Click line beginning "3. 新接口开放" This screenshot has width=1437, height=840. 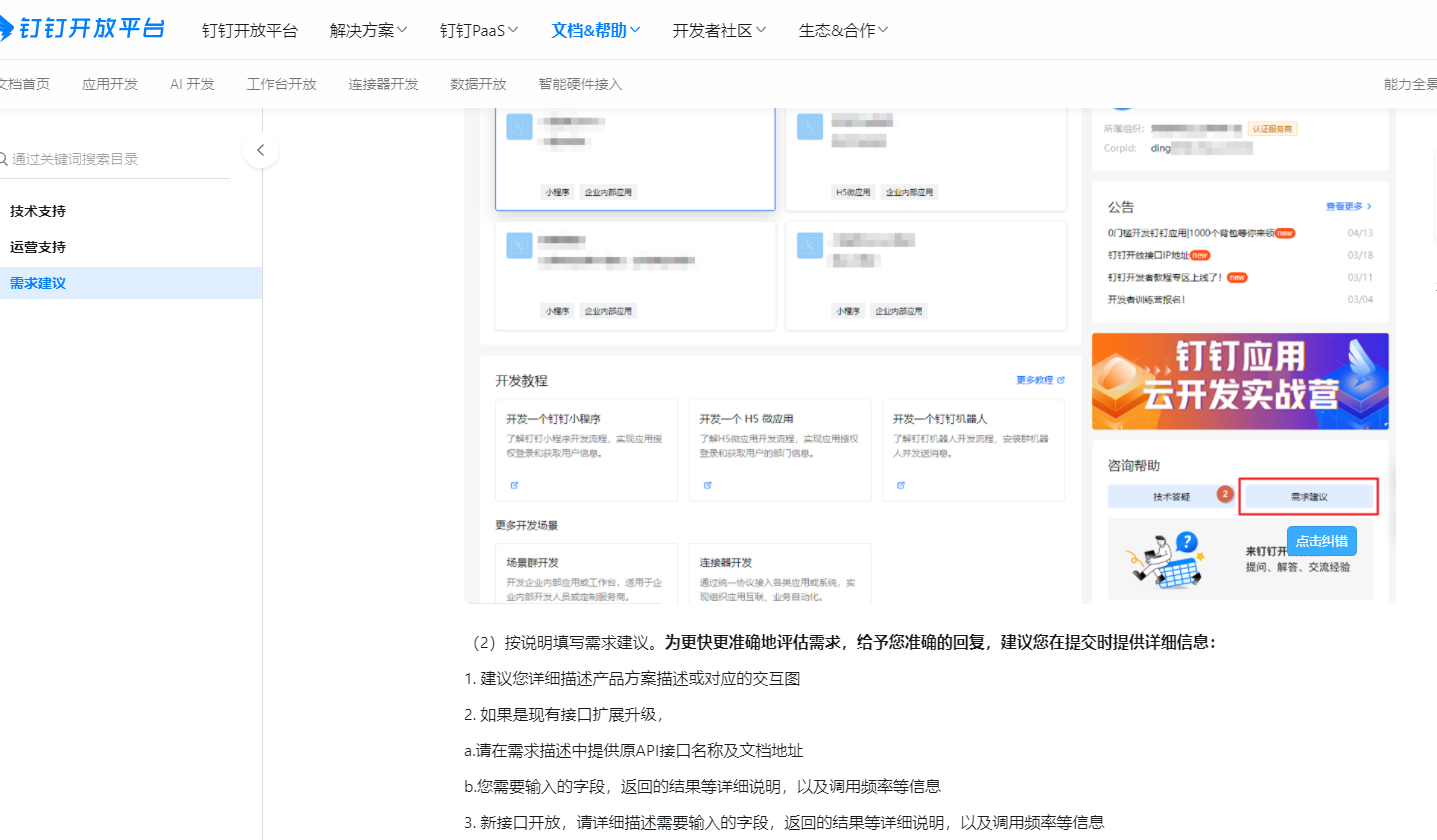point(784,823)
